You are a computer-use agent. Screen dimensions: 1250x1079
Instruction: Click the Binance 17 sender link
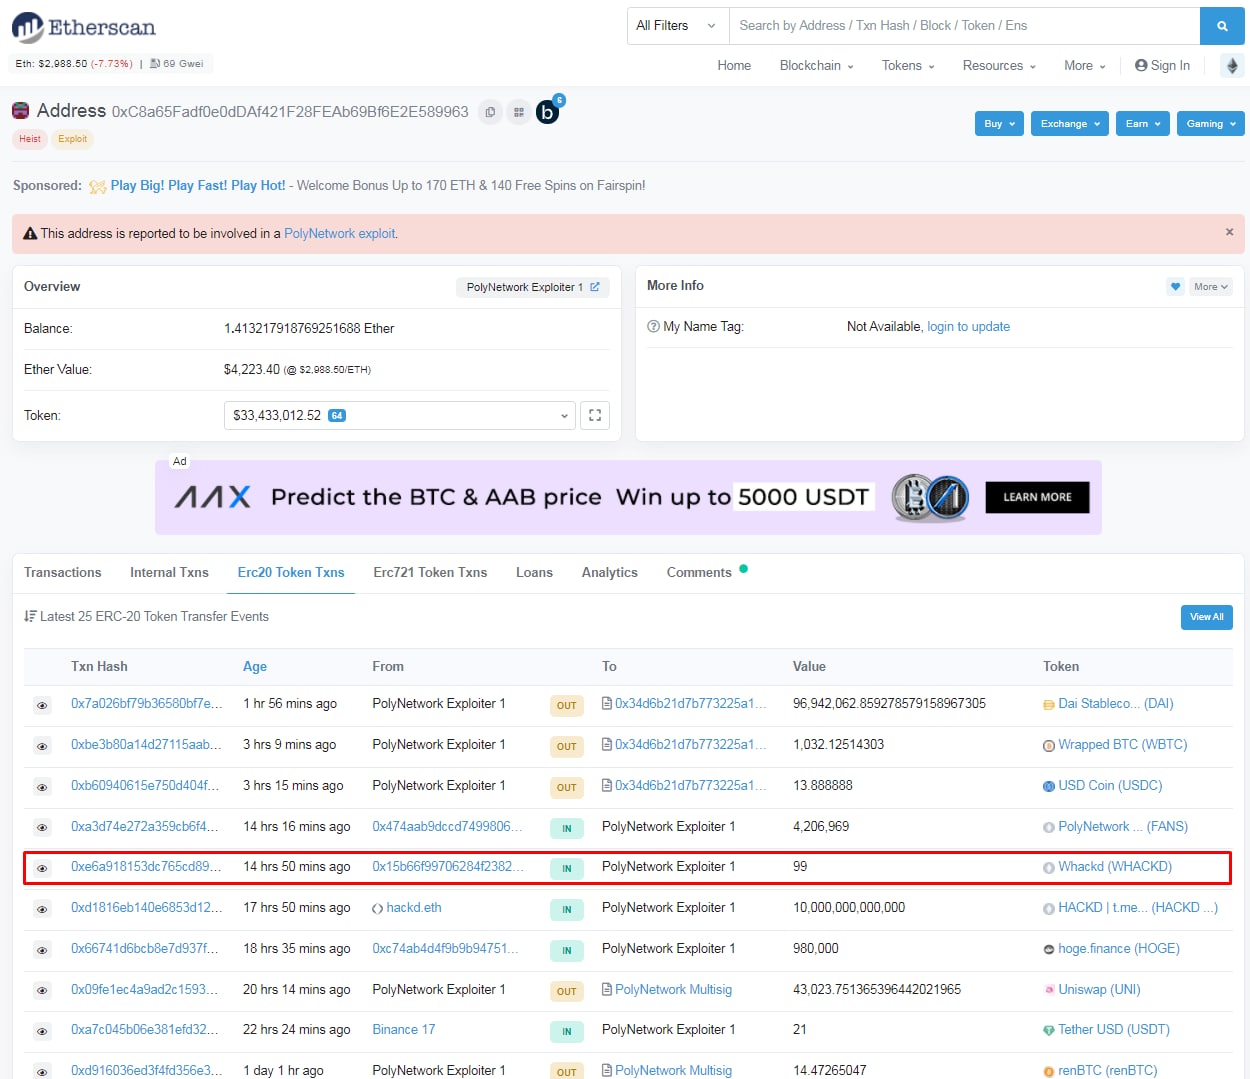(x=404, y=1029)
